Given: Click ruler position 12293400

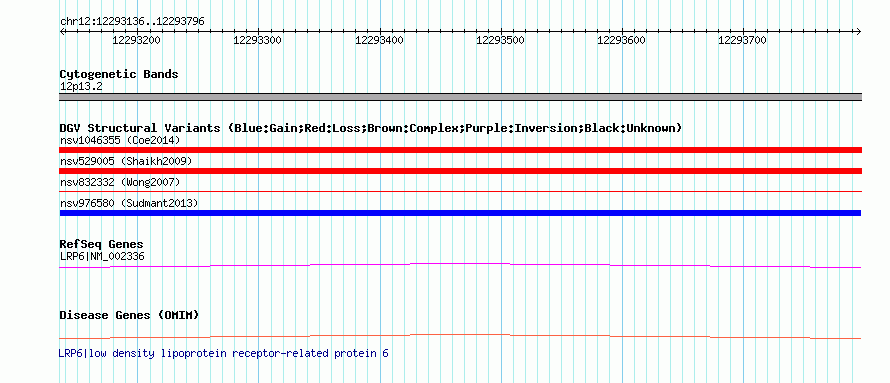Looking at the screenshot, I should (379, 40).
